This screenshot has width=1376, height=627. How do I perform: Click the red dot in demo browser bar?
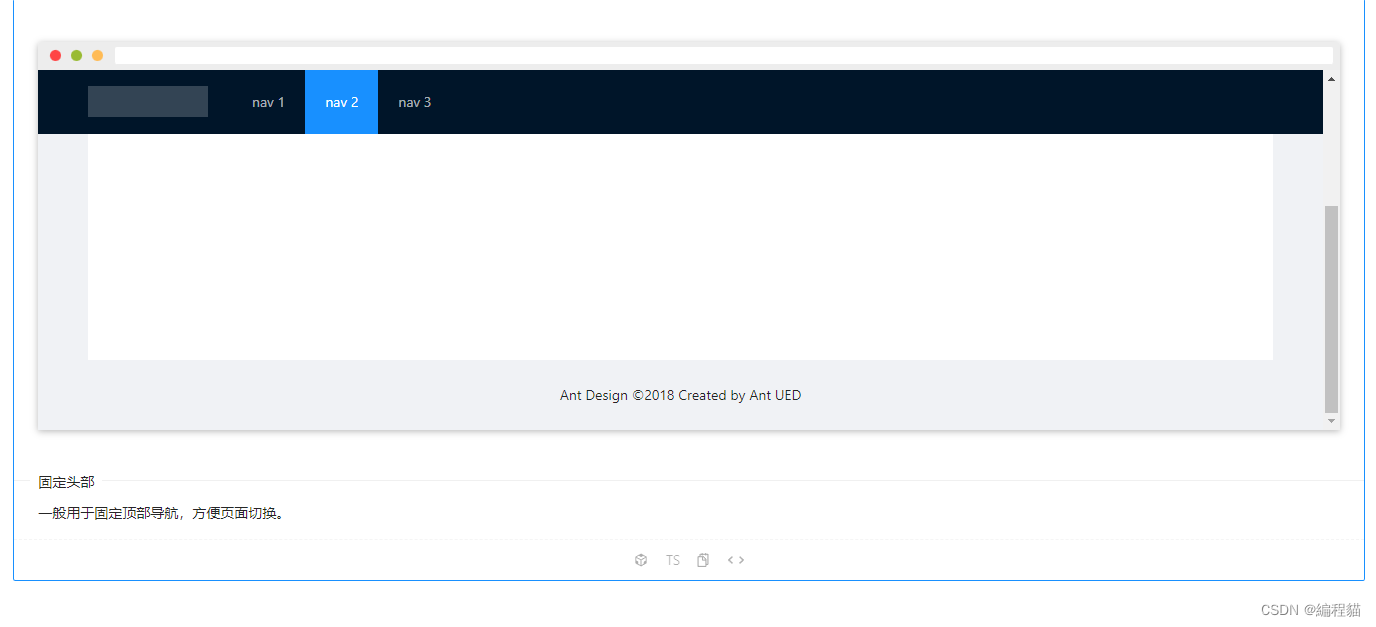tap(56, 56)
